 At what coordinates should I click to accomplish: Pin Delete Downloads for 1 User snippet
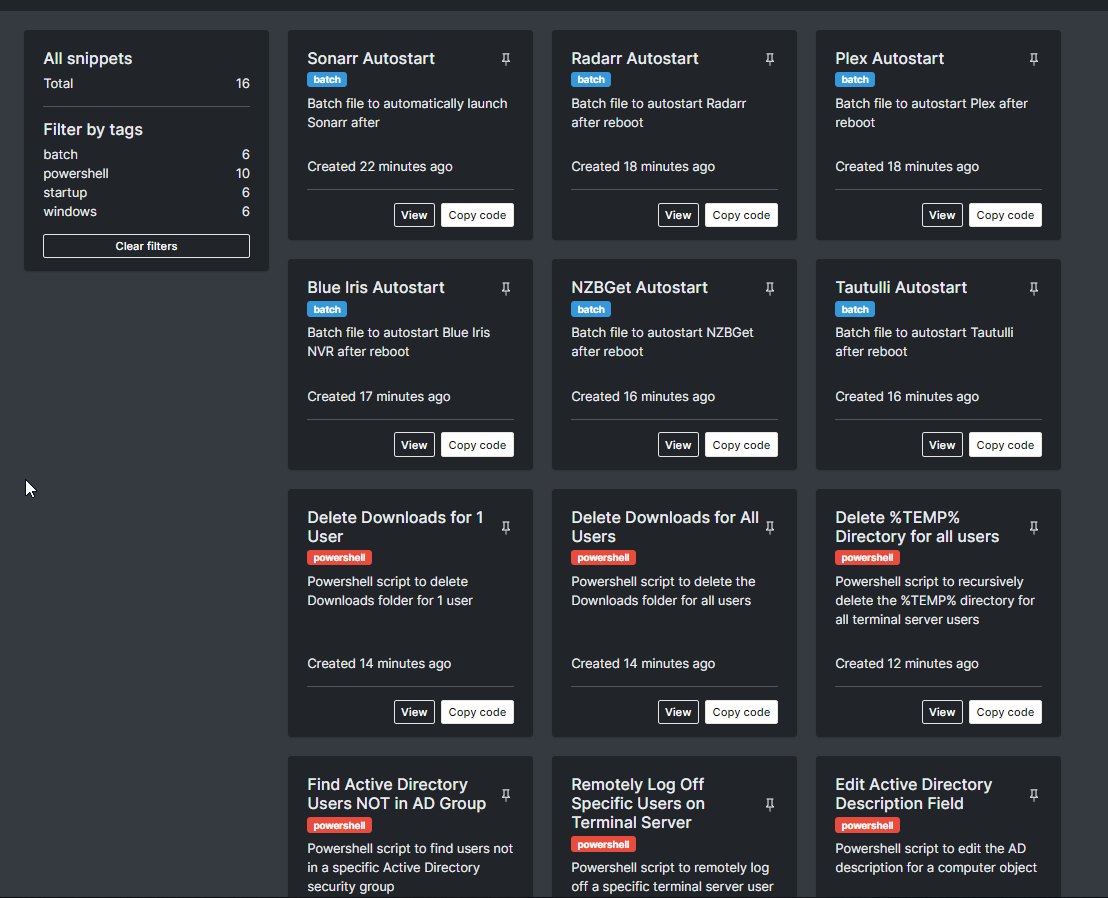pos(506,527)
